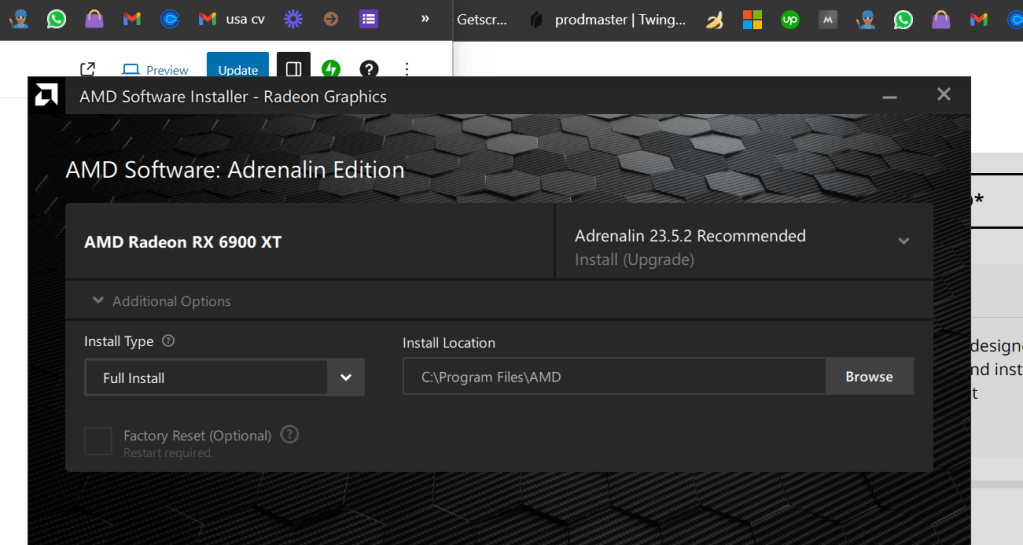The width and height of the screenshot is (1023, 545).
Task: Open the purple shopping bag bookmark on left
Action: tap(94, 19)
